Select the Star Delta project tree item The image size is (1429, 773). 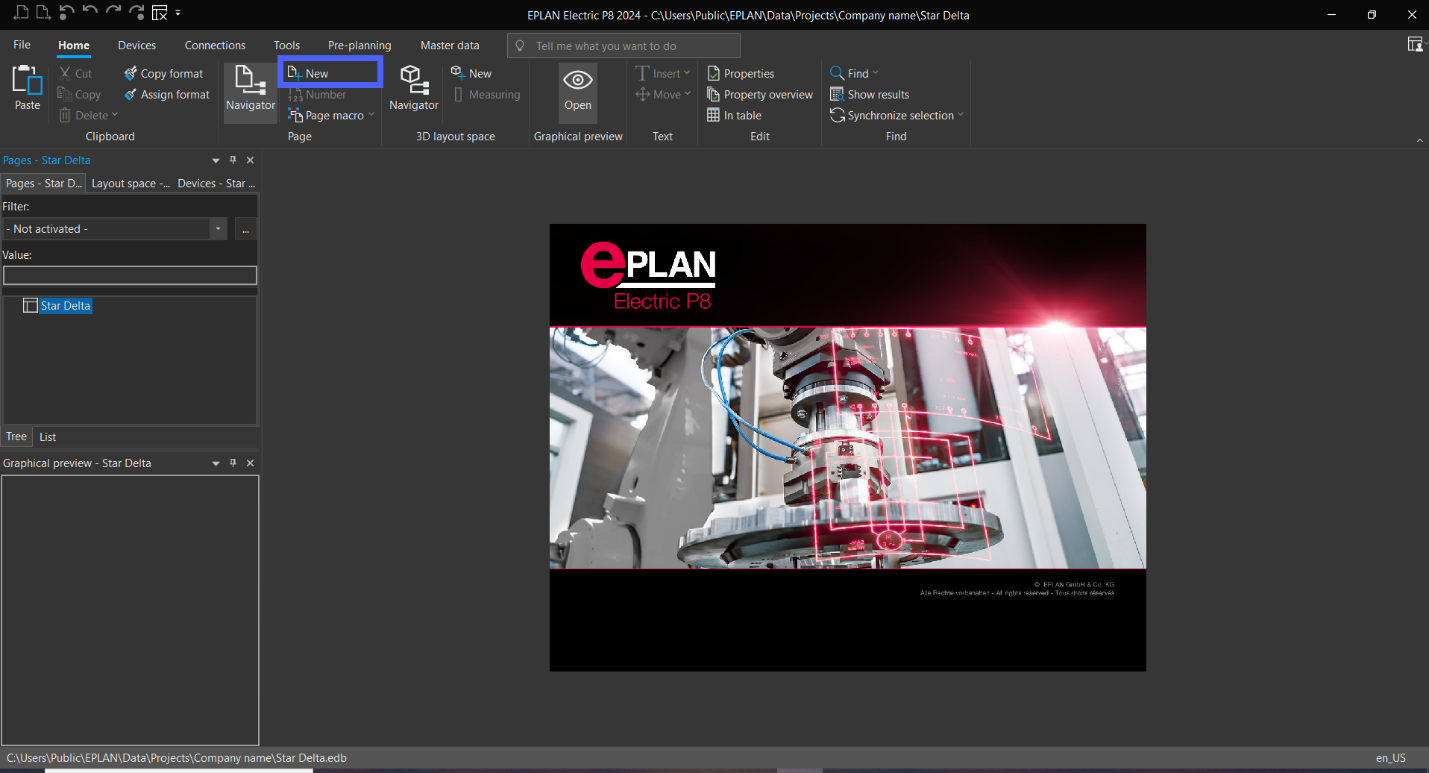(66, 306)
